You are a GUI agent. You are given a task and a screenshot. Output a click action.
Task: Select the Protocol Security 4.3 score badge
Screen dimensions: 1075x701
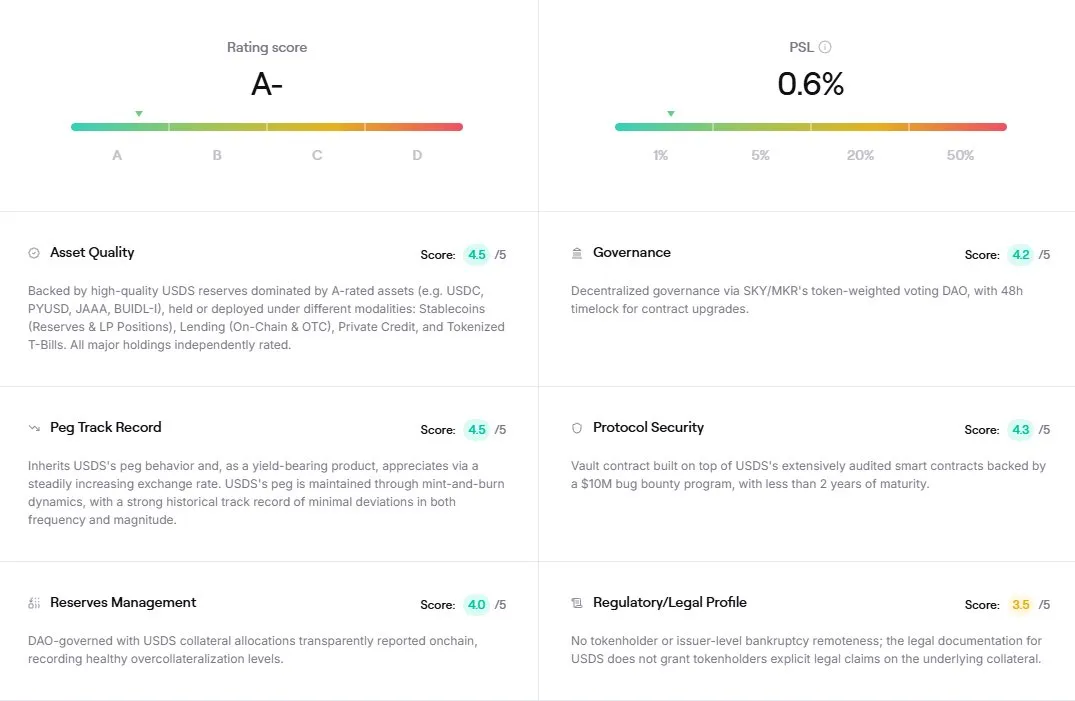(x=1021, y=430)
